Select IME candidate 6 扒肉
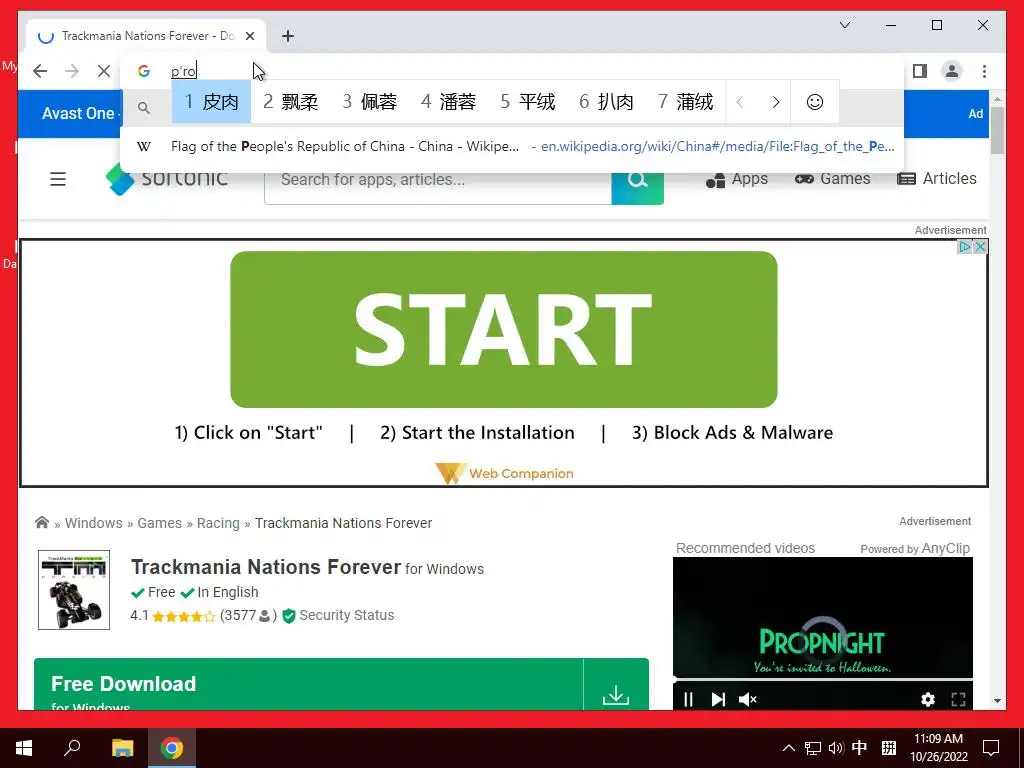This screenshot has height=768, width=1024. pyautogui.click(x=607, y=102)
